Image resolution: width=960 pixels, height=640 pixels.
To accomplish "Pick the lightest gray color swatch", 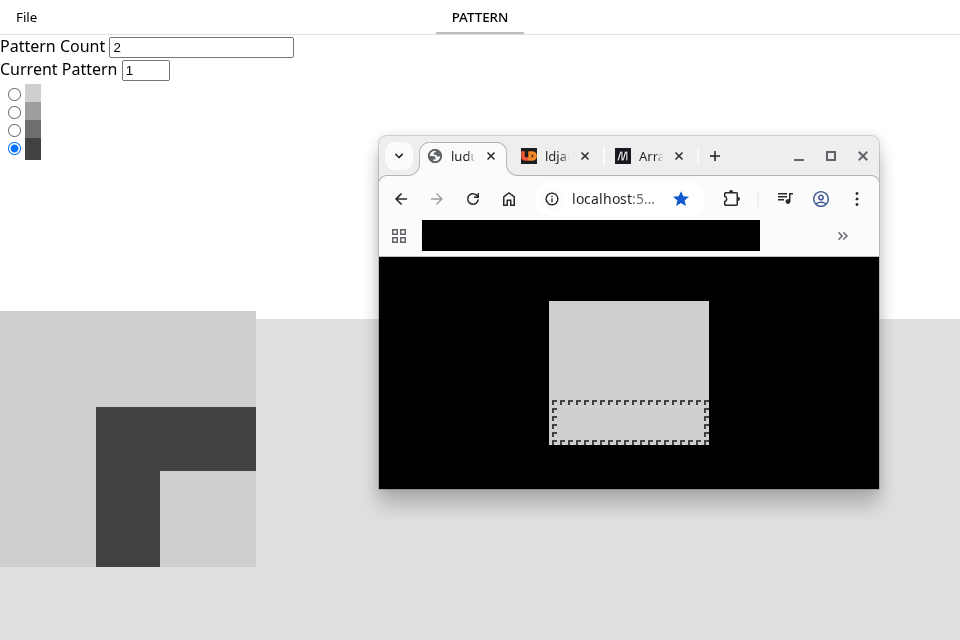I will point(33,93).
